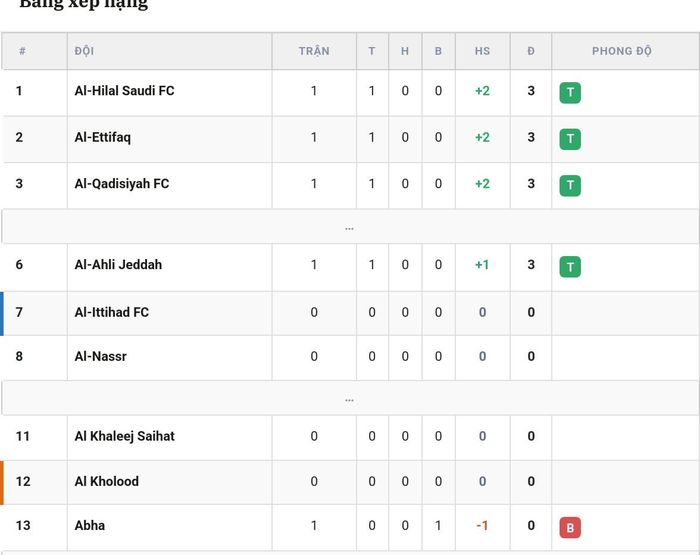
Task: Open Al-Ettifaq team link
Action: click(103, 137)
